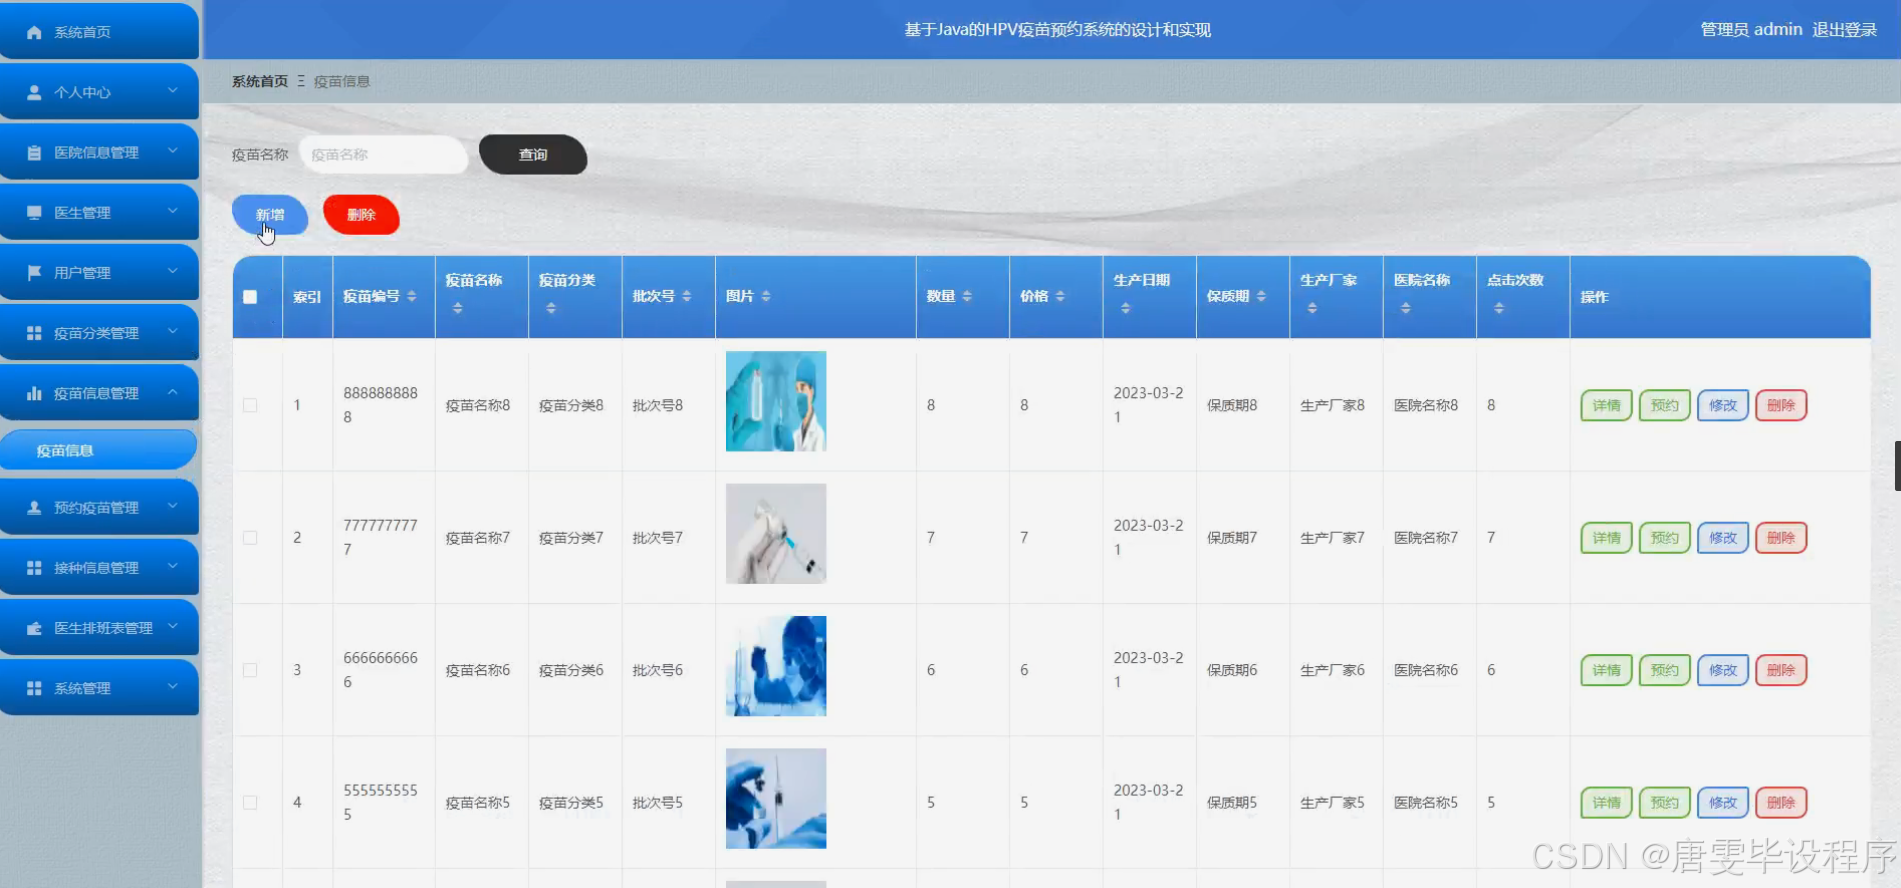Open vaccine image thumbnail in row 1
This screenshot has height=888, width=1901.
[776, 401]
